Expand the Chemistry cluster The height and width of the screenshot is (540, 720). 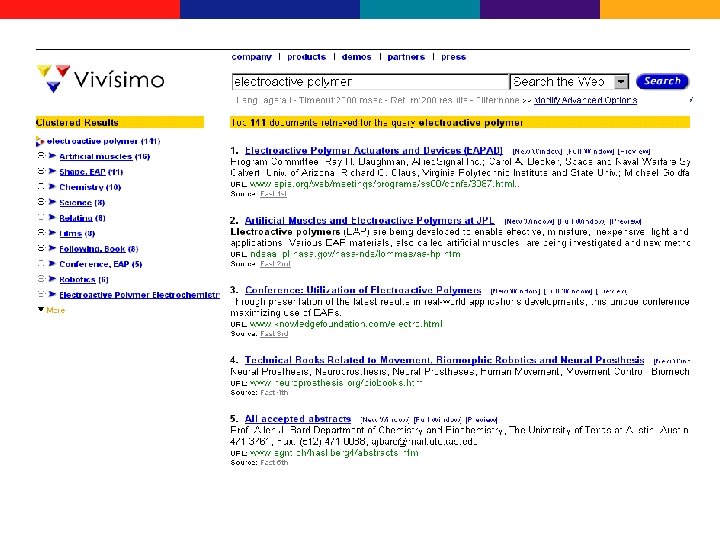coord(41,186)
